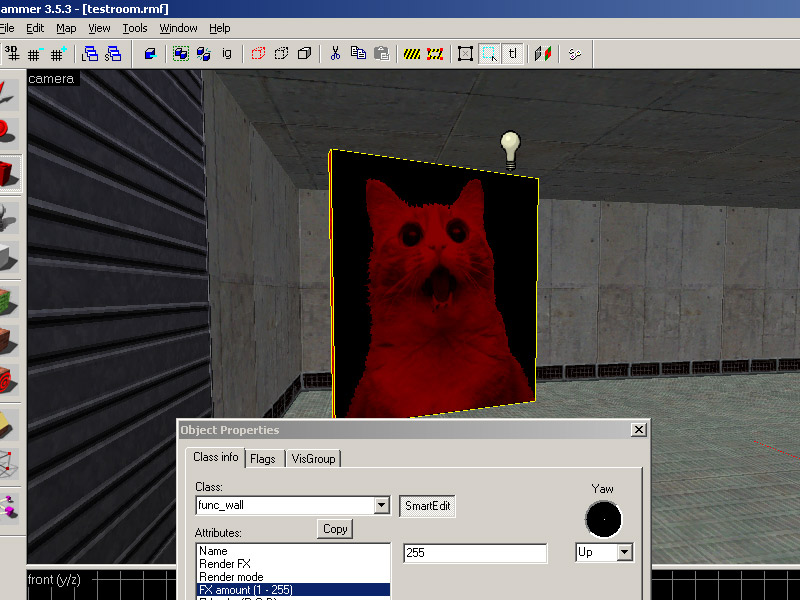Show all hidden objects icon
This screenshot has height=600, width=800.
click(x=304, y=53)
